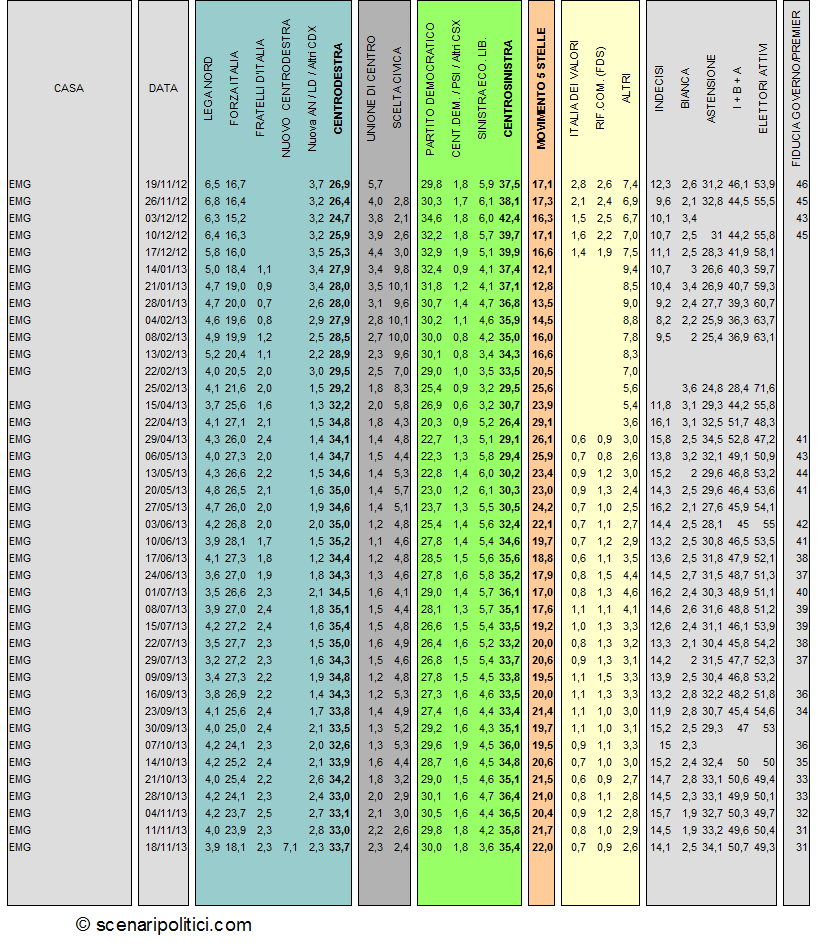Click the ITALIA DEI VALORI header
Image resolution: width=830 pixels, height=946 pixels.
[x=574, y=88]
